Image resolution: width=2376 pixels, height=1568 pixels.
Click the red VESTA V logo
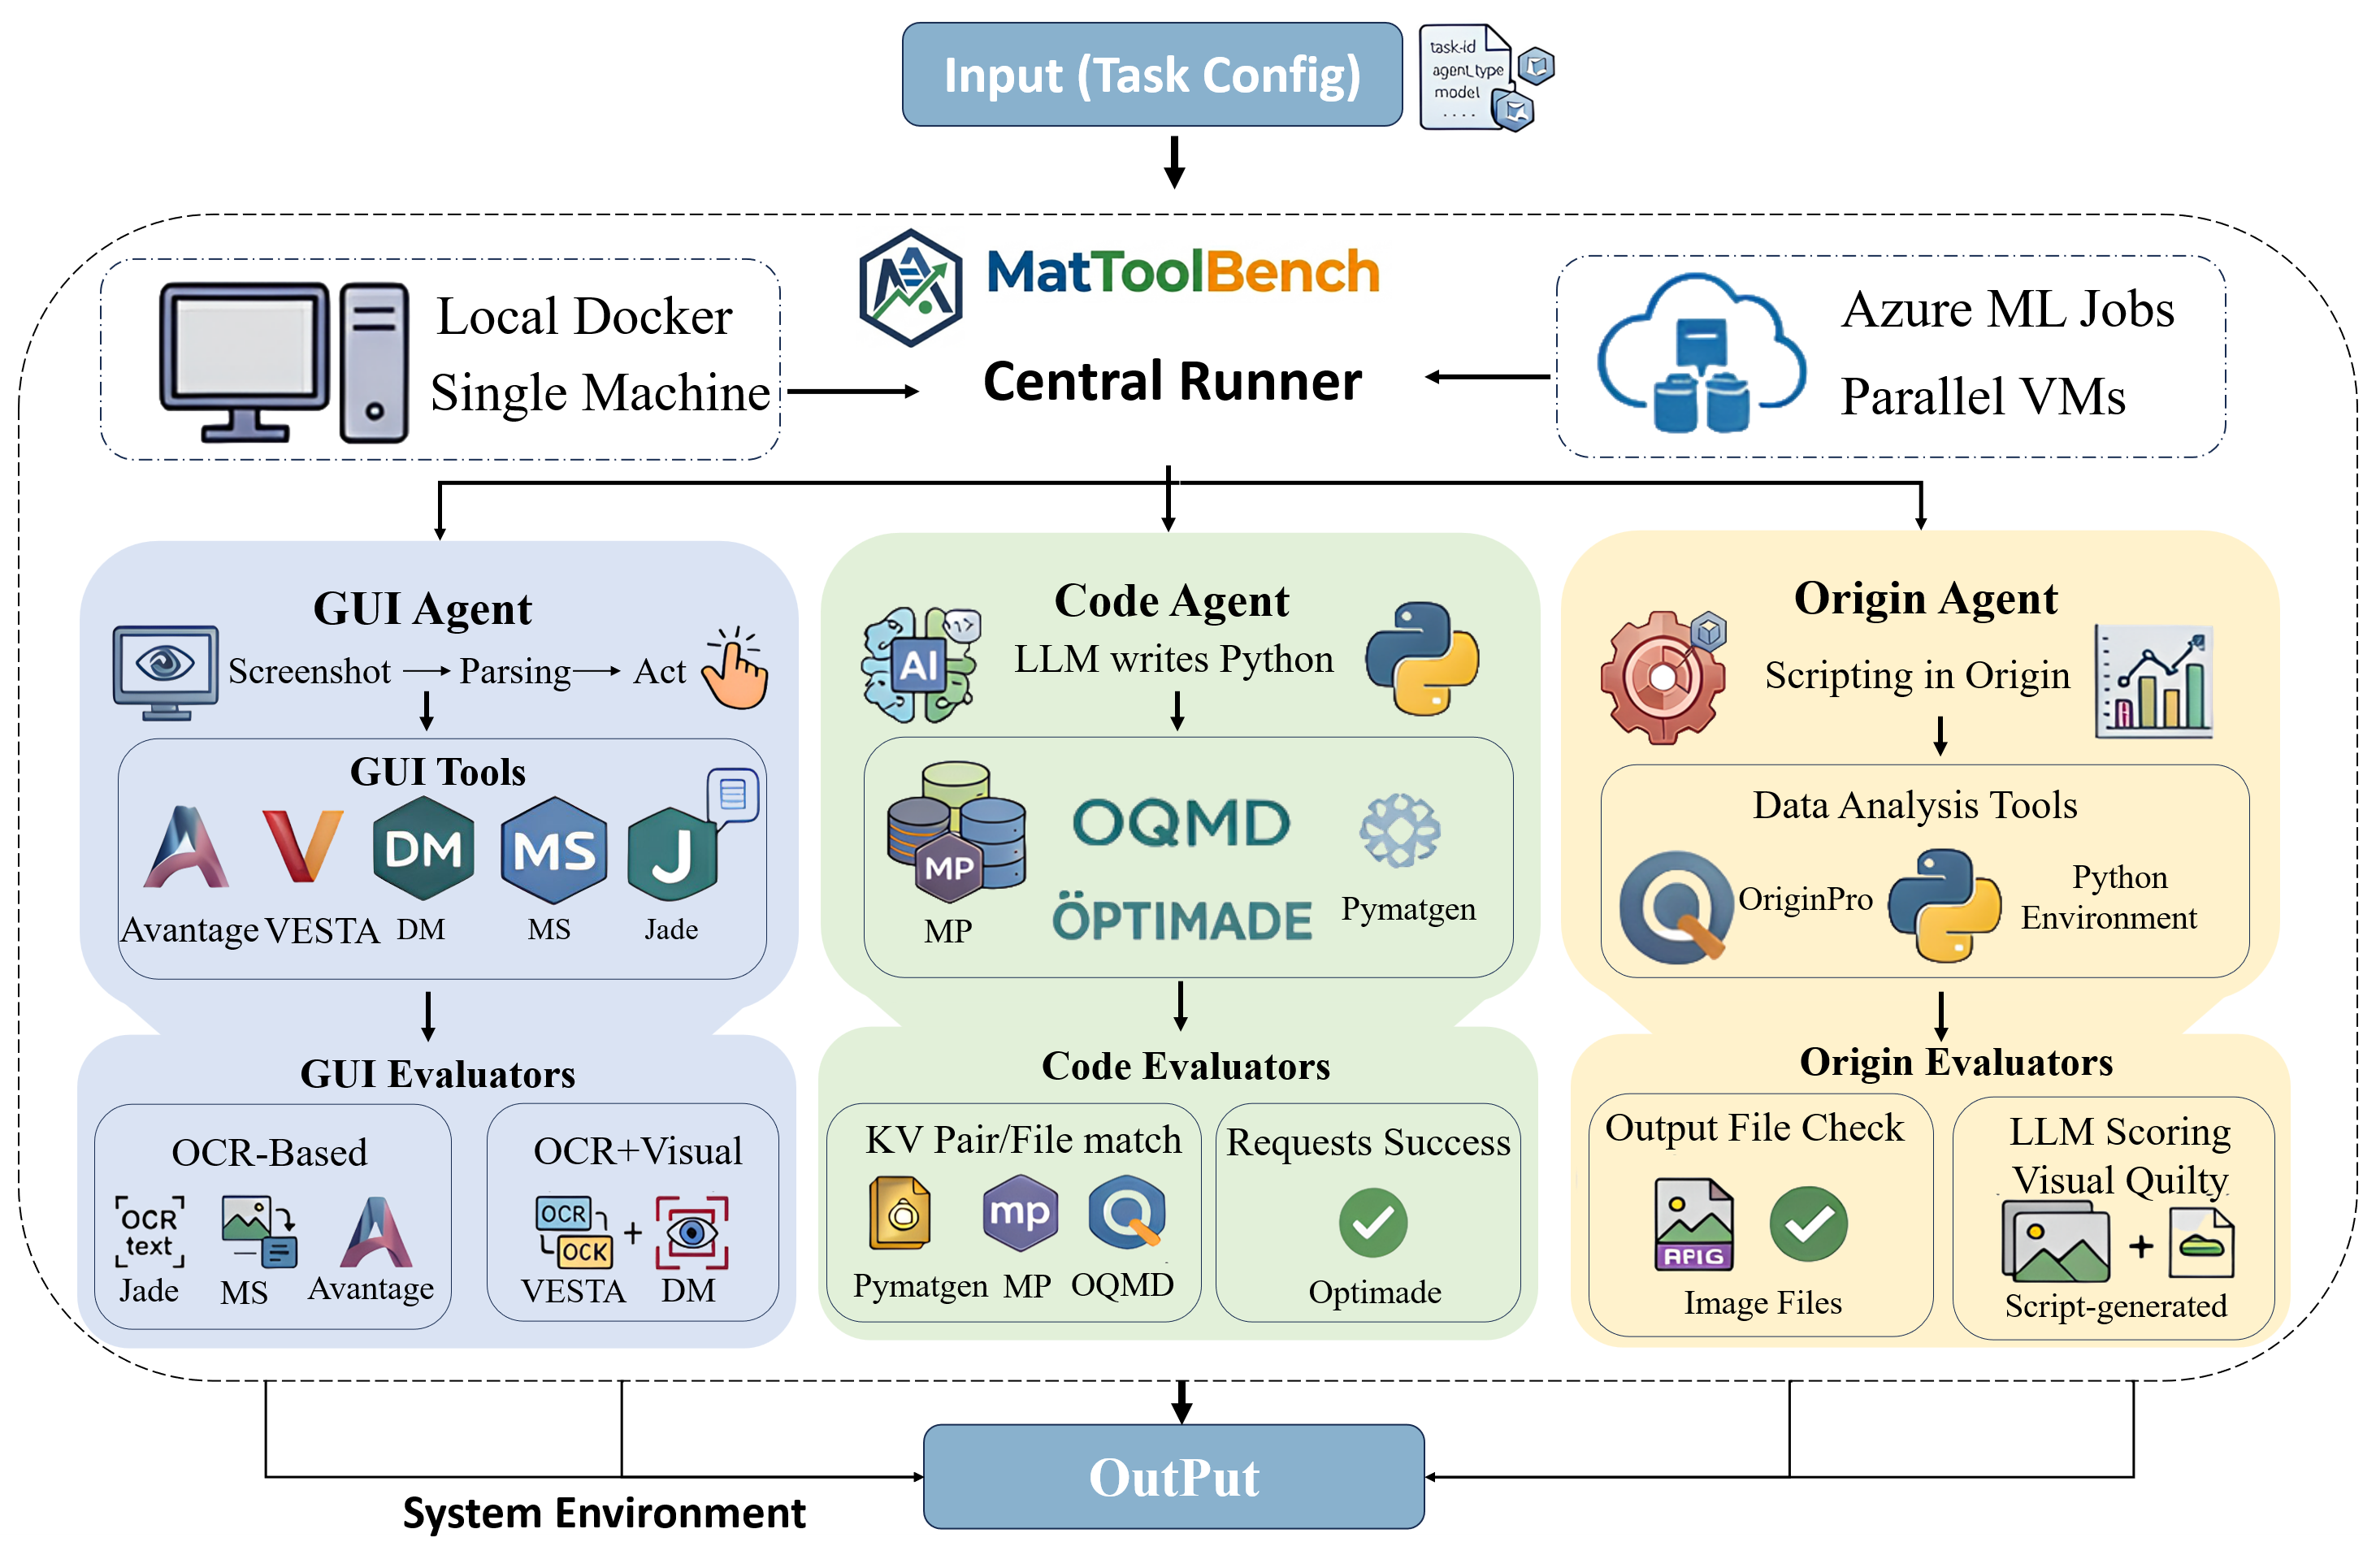click(x=302, y=846)
